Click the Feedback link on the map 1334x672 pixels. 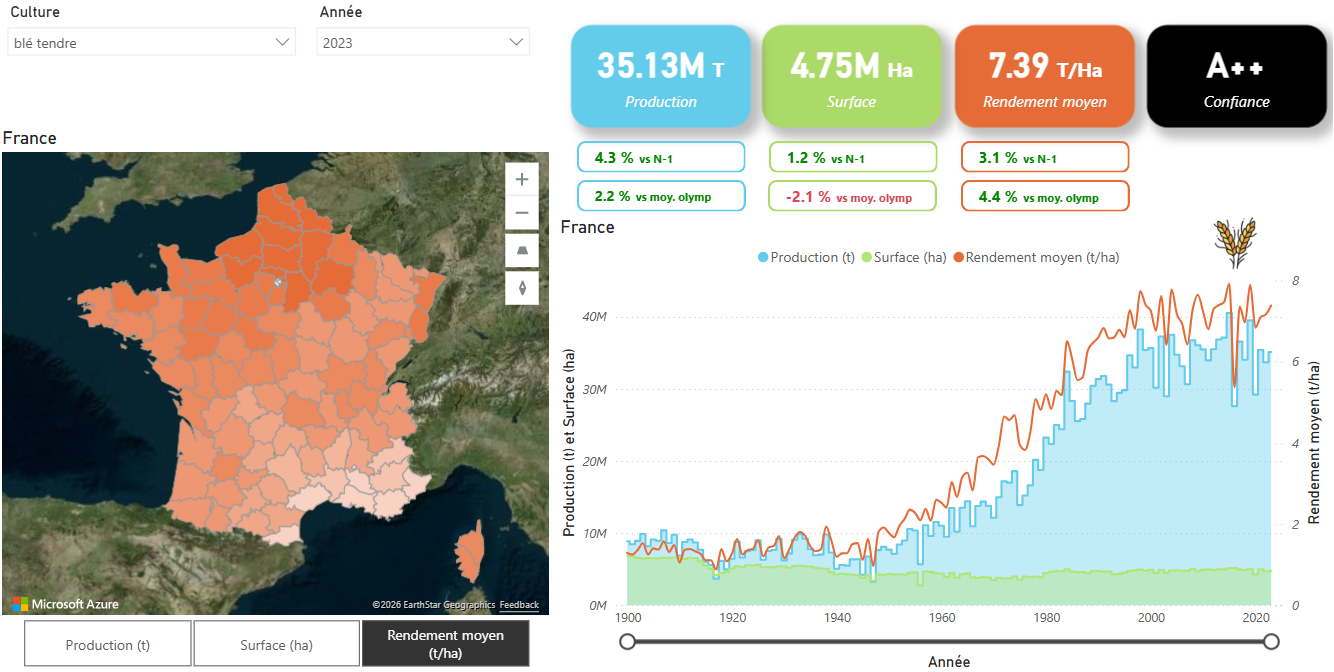pos(519,605)
